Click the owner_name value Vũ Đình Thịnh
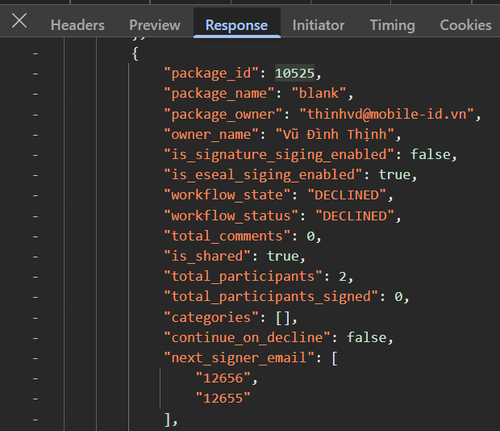This screenshot has height=431, width=500. coord(335,134)
